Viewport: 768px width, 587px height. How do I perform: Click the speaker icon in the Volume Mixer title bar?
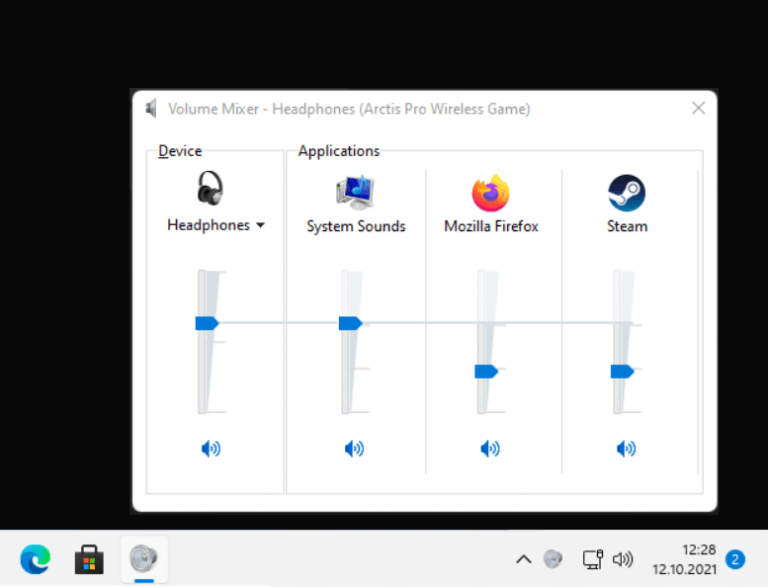[151, 108]
